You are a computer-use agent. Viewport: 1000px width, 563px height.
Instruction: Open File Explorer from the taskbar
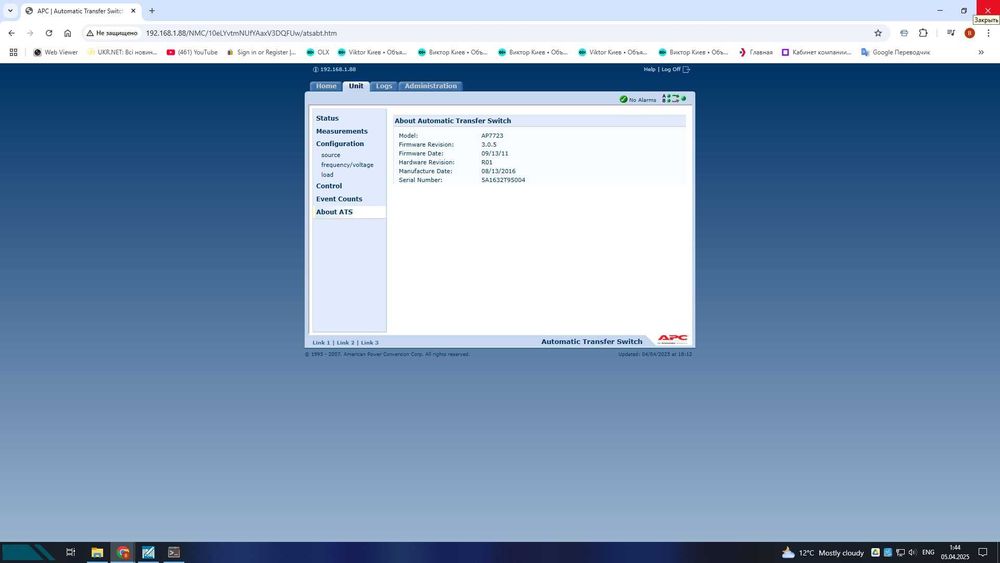tap(97, 552)
